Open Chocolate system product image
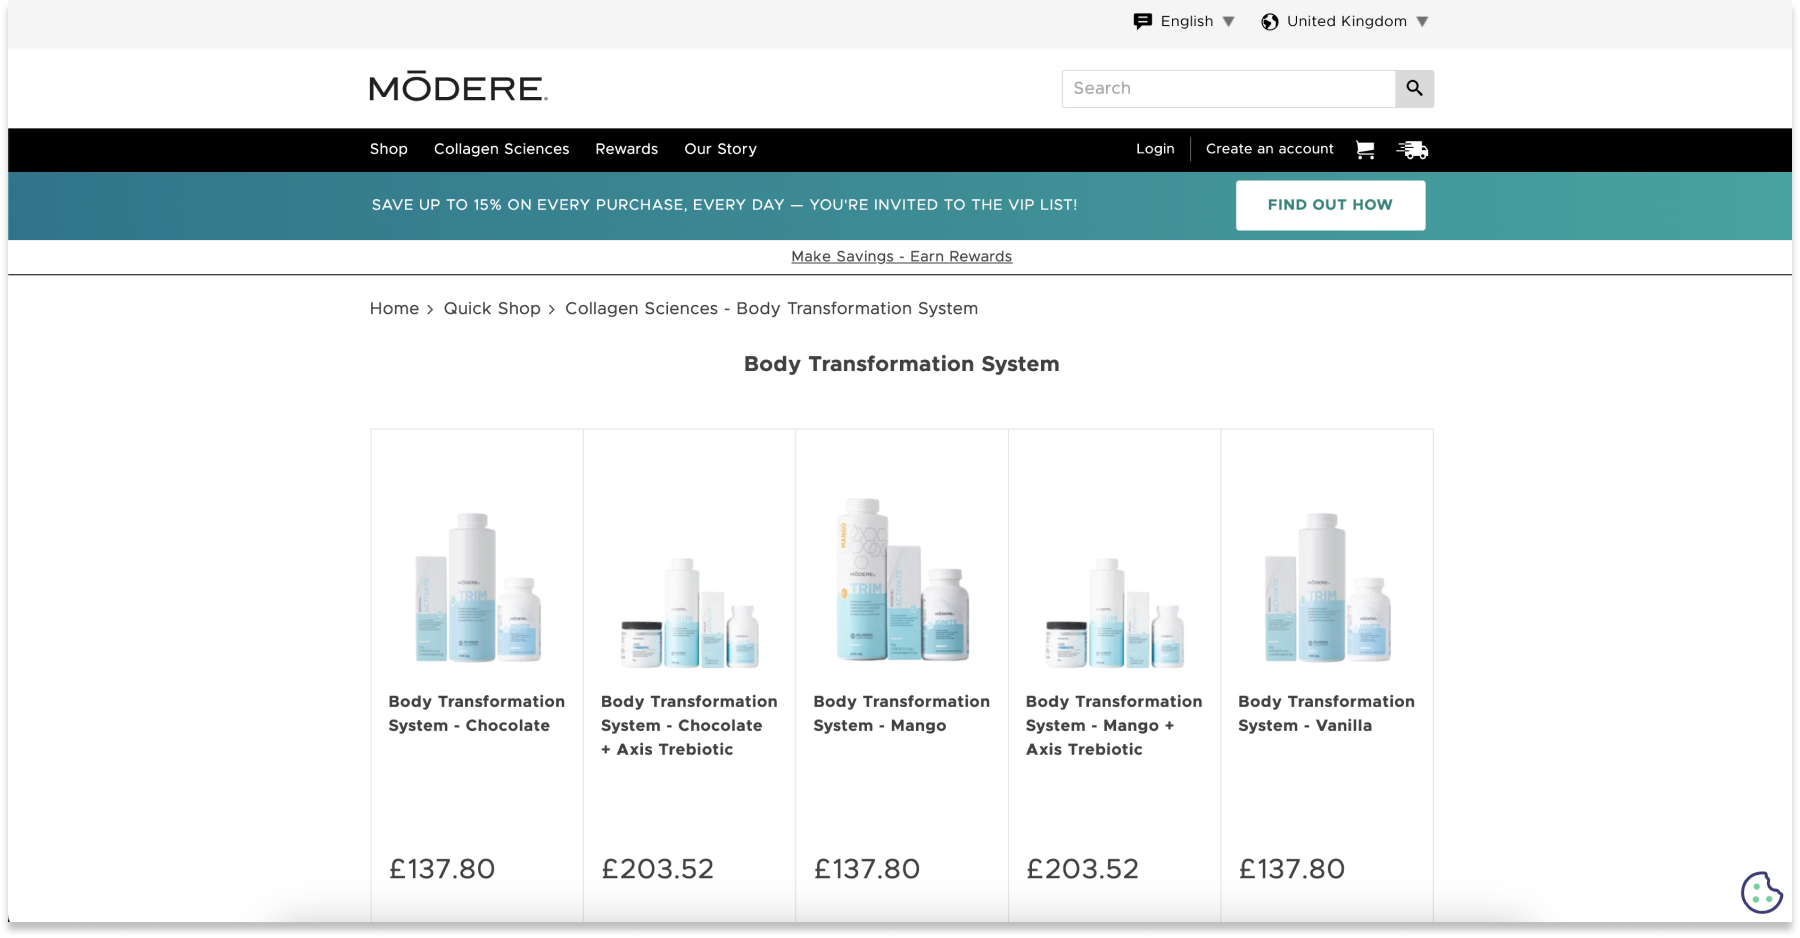Viewport: 1800px width, 938px height. tap(477, 587)
